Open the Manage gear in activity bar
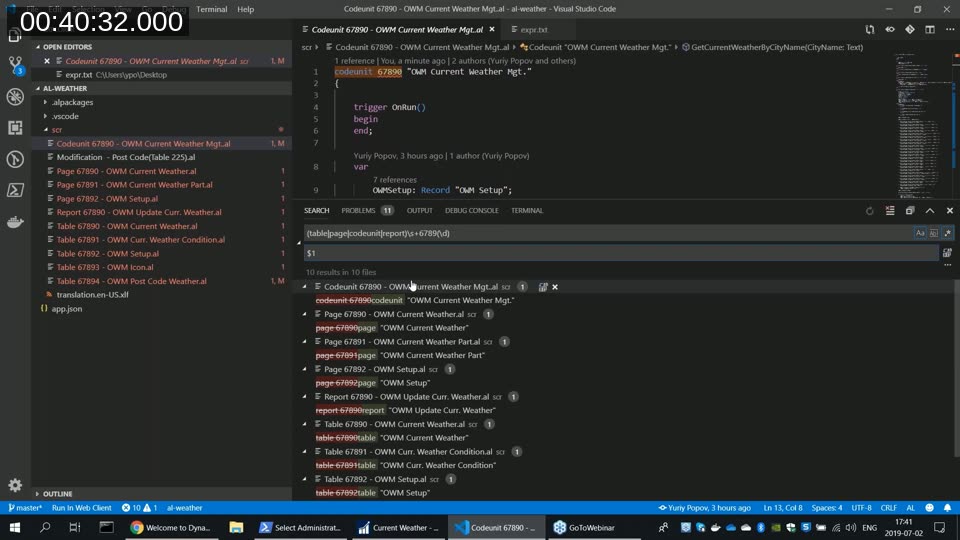 [x=15, y=486]
